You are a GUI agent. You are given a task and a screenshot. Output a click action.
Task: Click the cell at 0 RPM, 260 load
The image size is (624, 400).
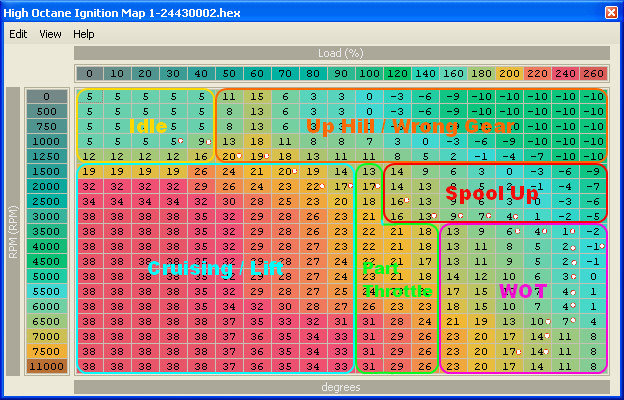pos(593,97)
